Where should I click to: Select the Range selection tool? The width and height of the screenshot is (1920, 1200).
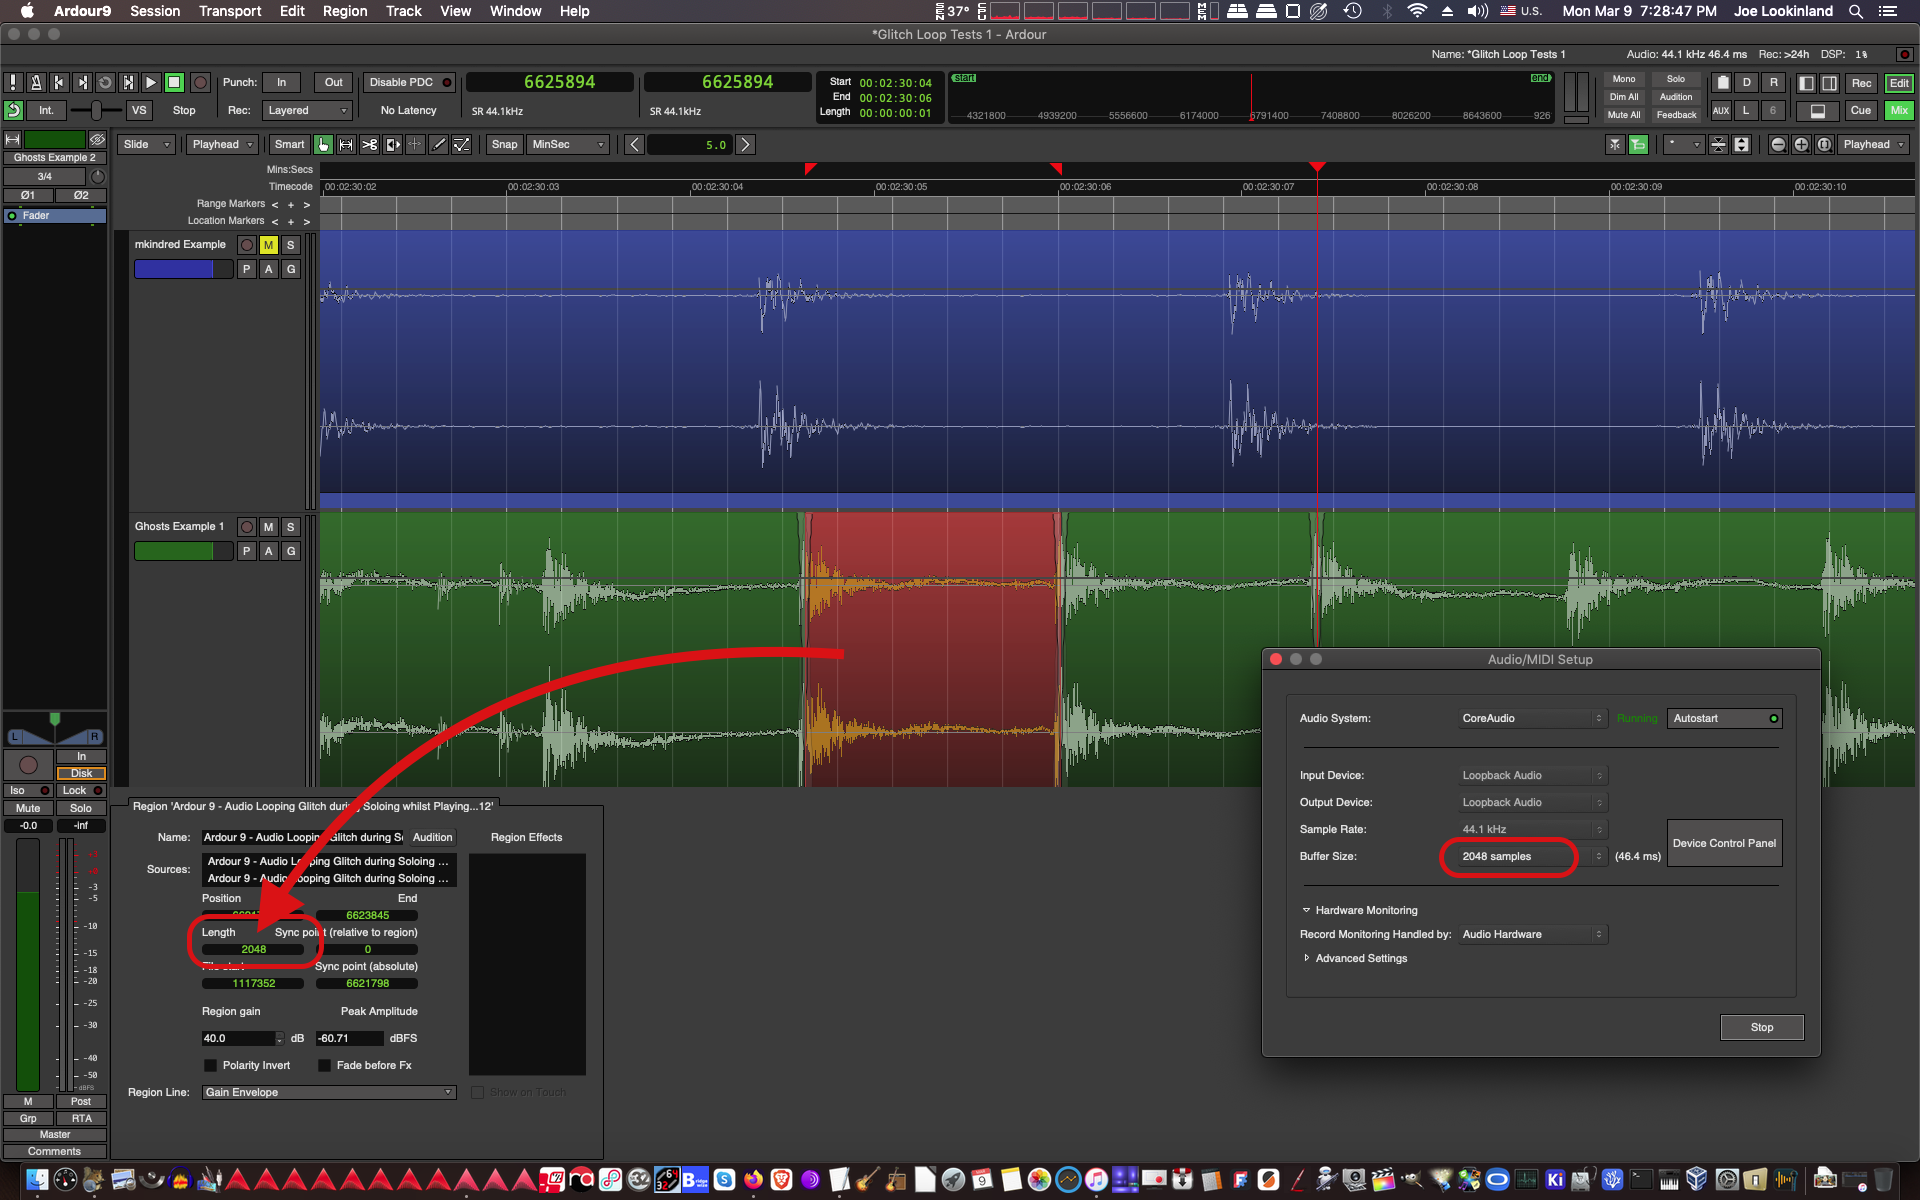pos(346,145)
